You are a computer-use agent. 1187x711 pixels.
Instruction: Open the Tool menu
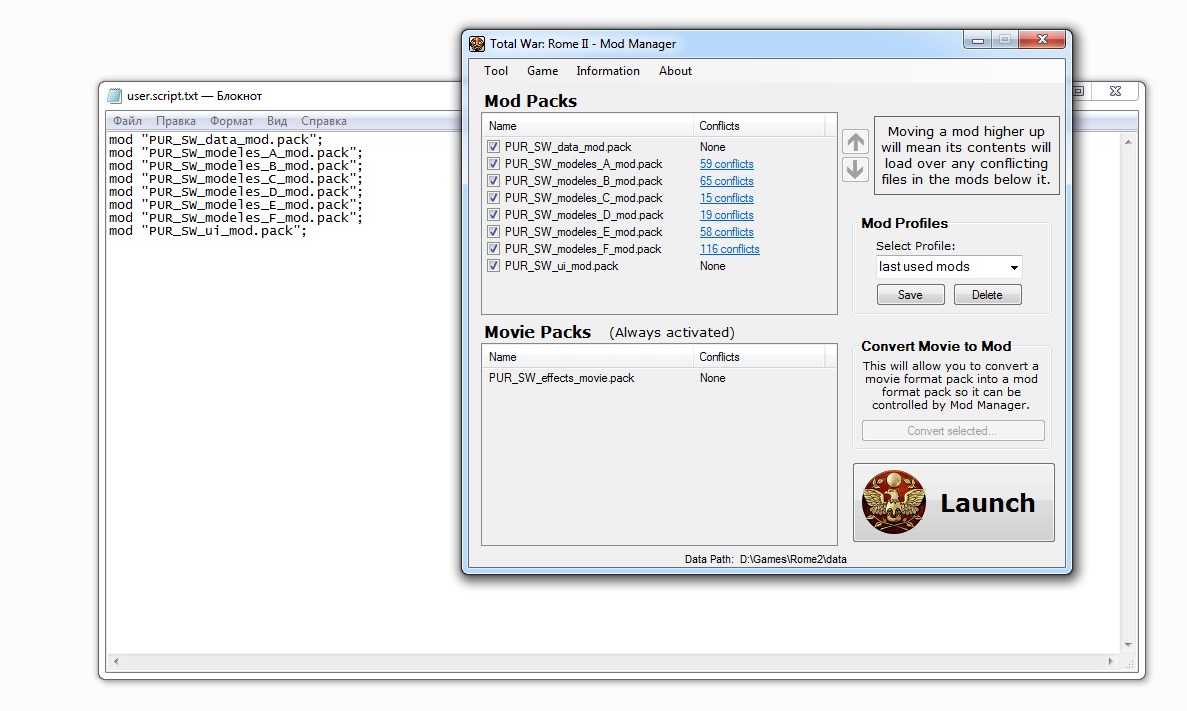click(x=496, y=71)
